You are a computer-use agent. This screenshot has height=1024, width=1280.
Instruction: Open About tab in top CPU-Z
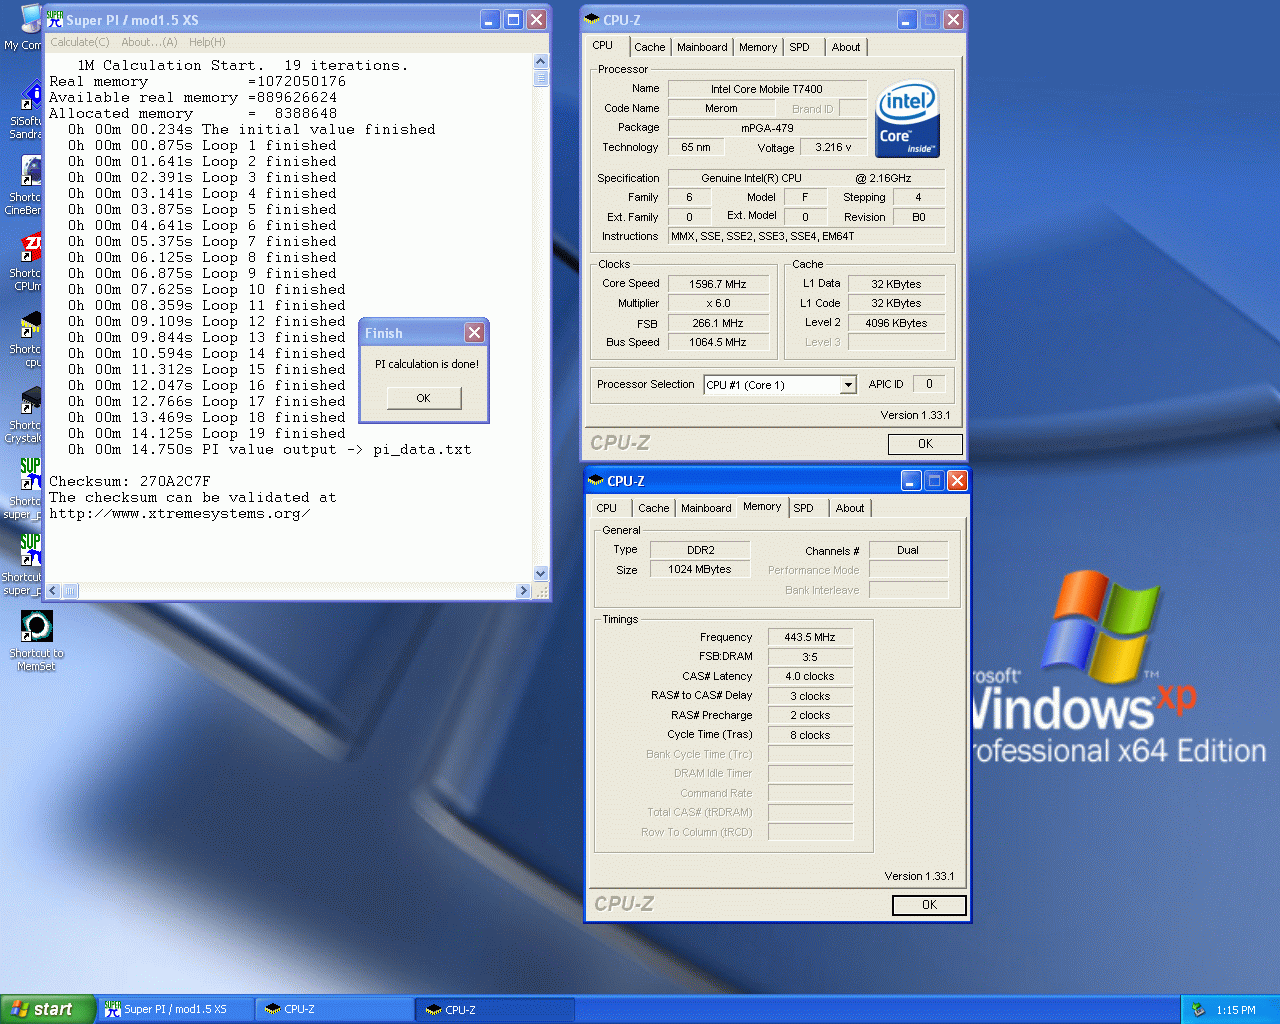coord(846,47)
